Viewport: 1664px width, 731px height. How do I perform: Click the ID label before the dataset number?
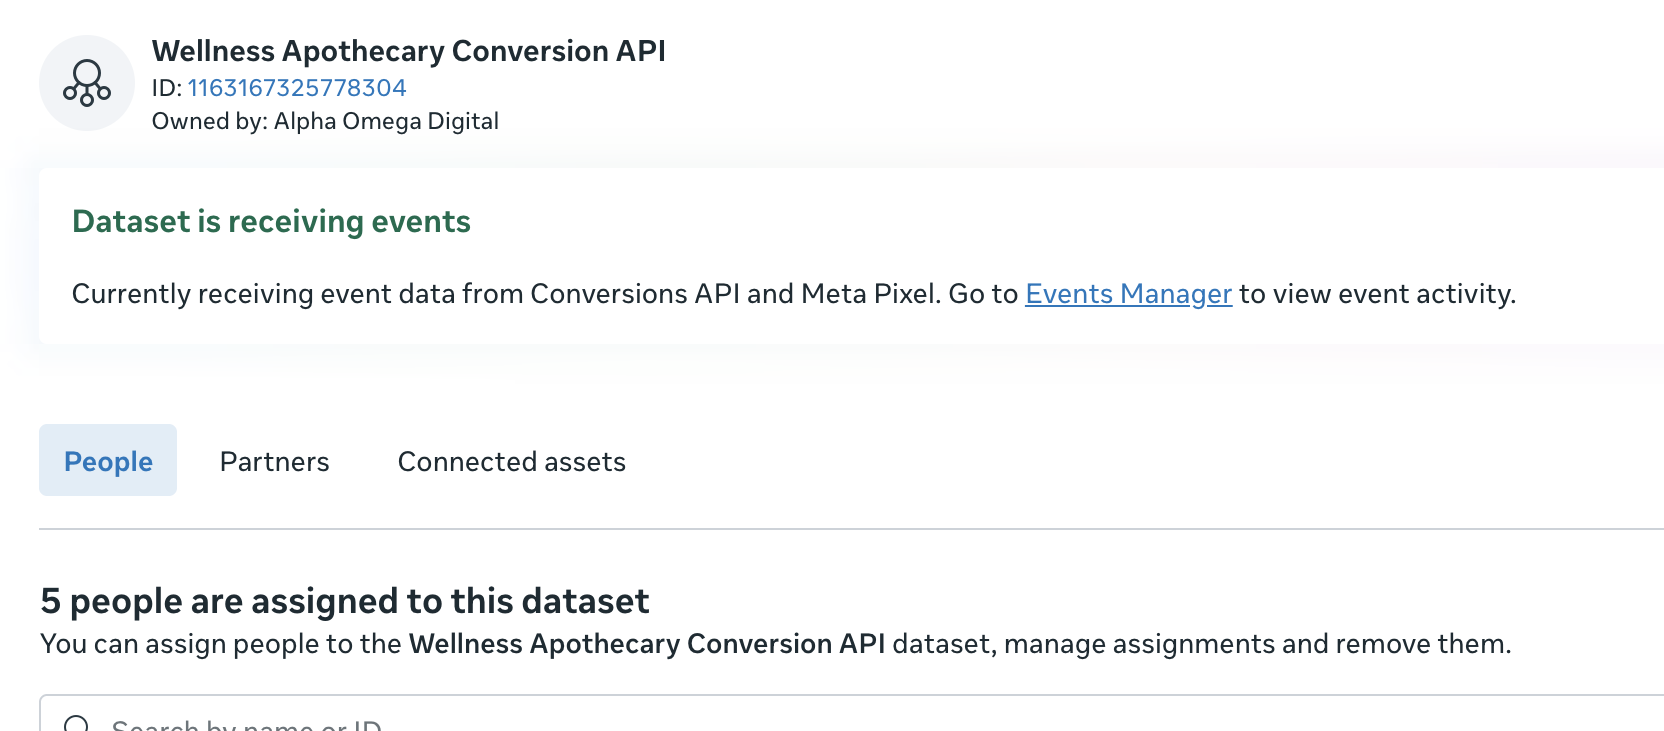point(166,88)
